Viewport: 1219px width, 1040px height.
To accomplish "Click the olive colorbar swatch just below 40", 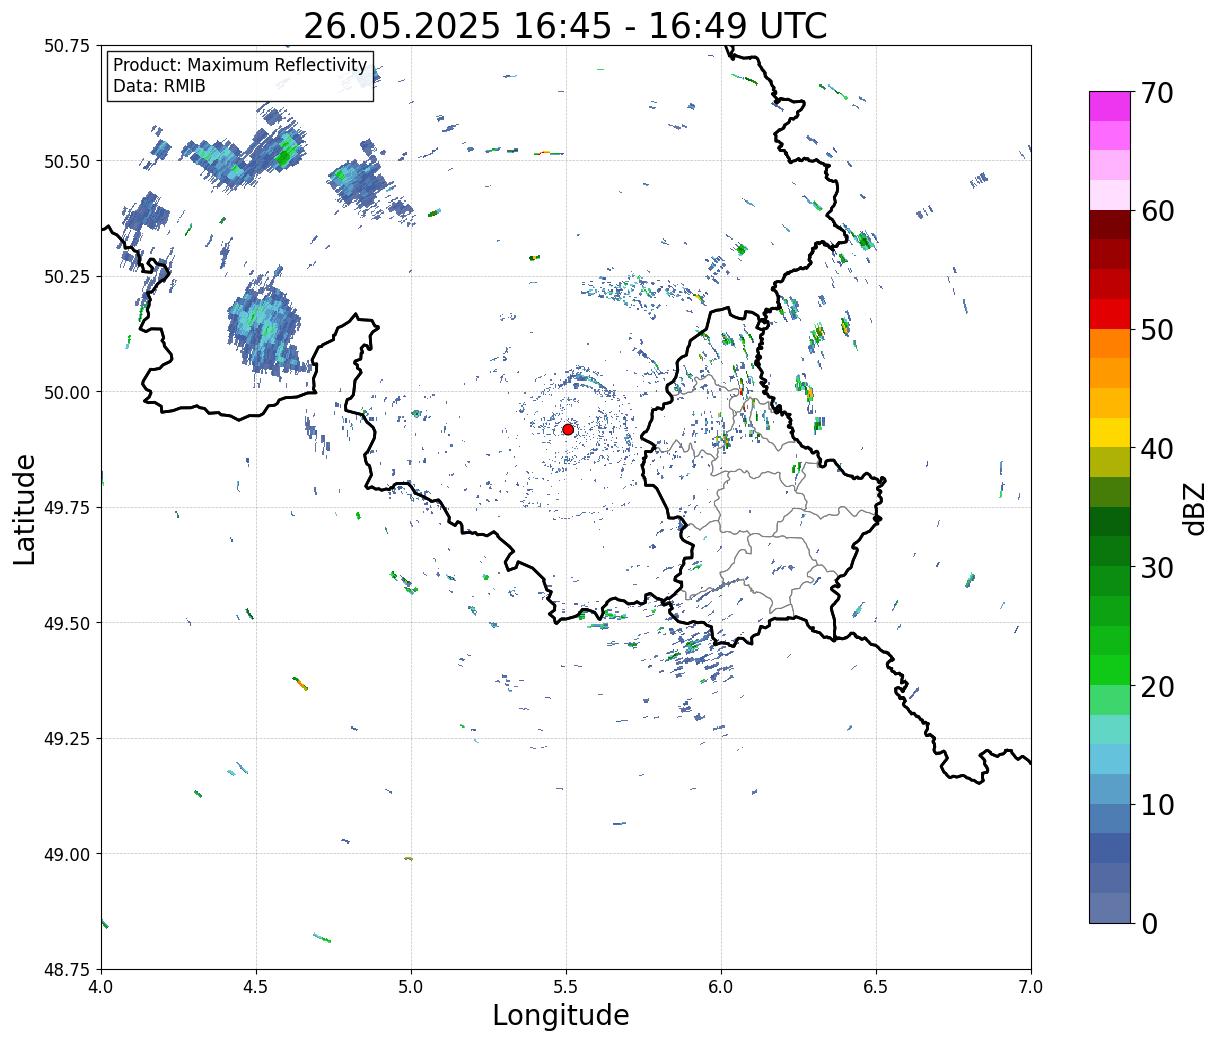I will (1110, 463).
